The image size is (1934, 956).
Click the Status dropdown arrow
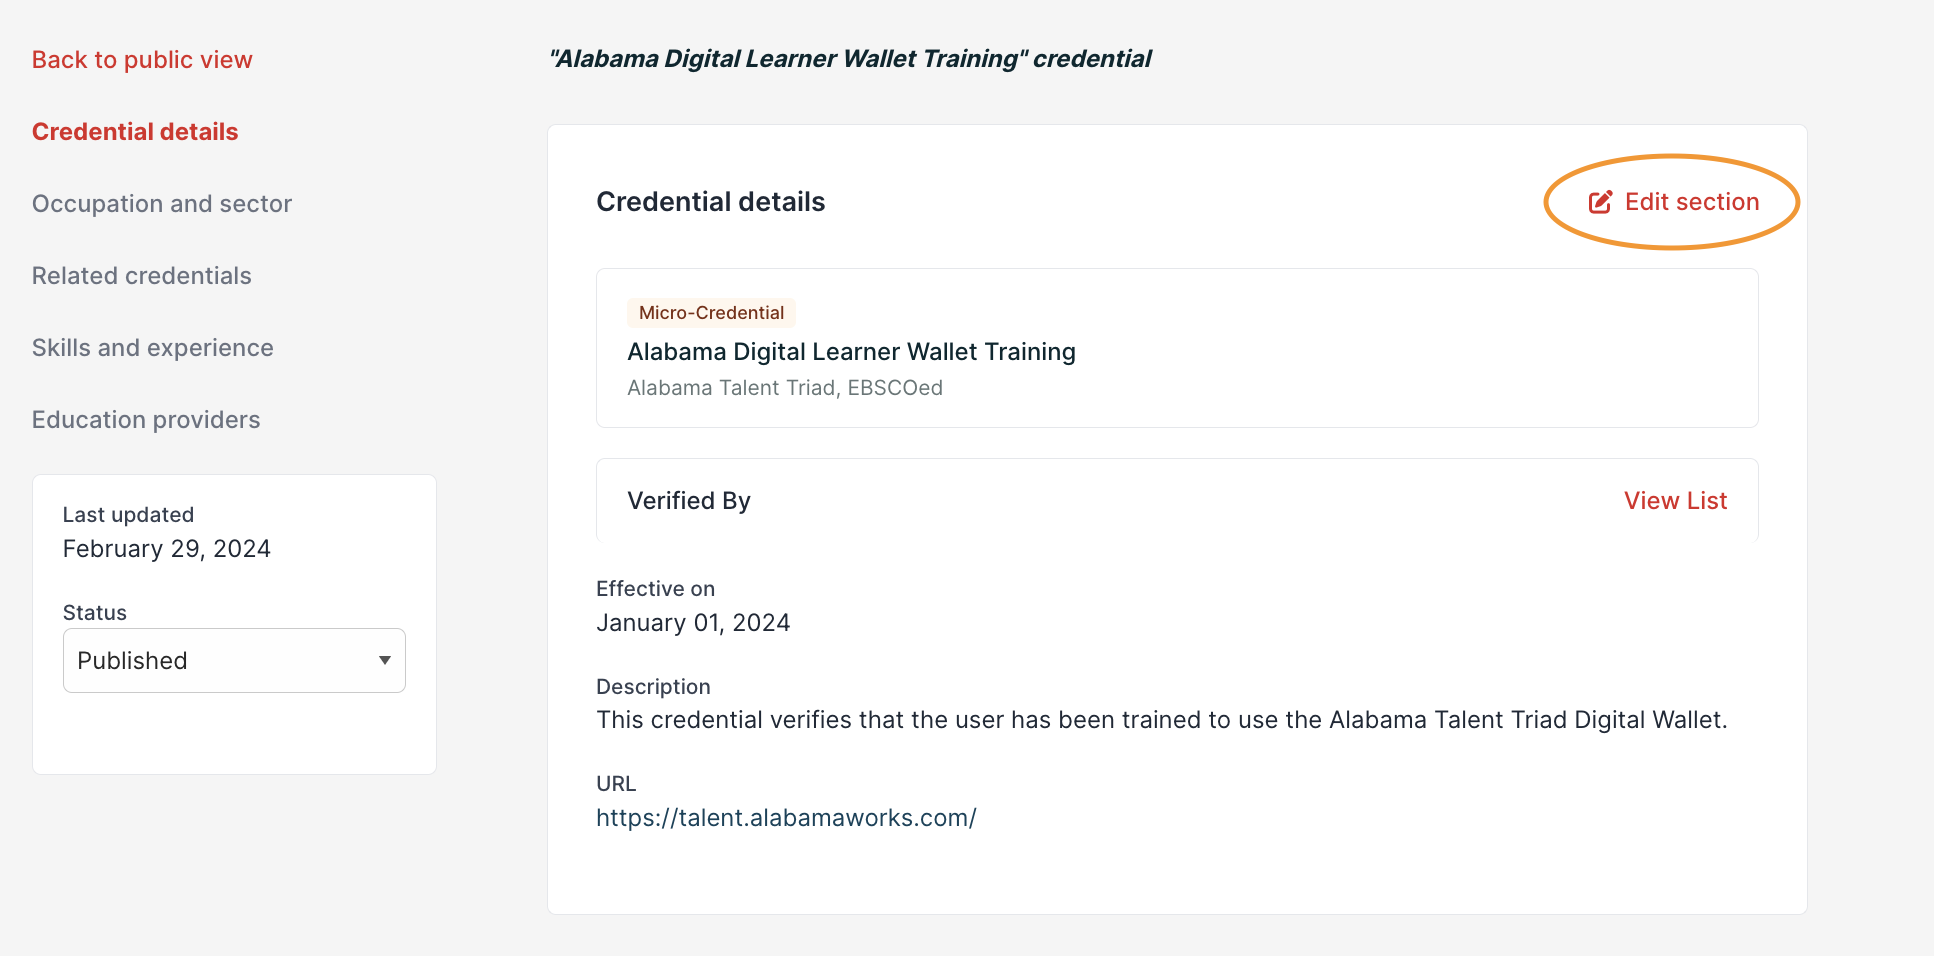(x=384, y=660)
